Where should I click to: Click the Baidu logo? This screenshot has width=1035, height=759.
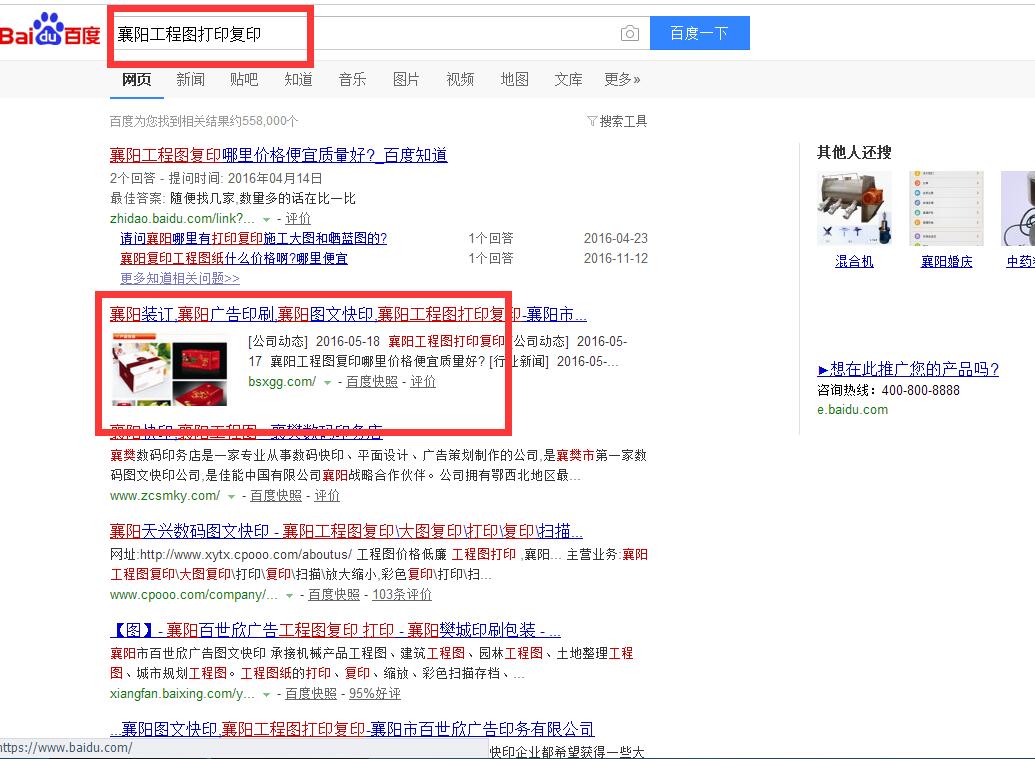(x=50, y=30)
